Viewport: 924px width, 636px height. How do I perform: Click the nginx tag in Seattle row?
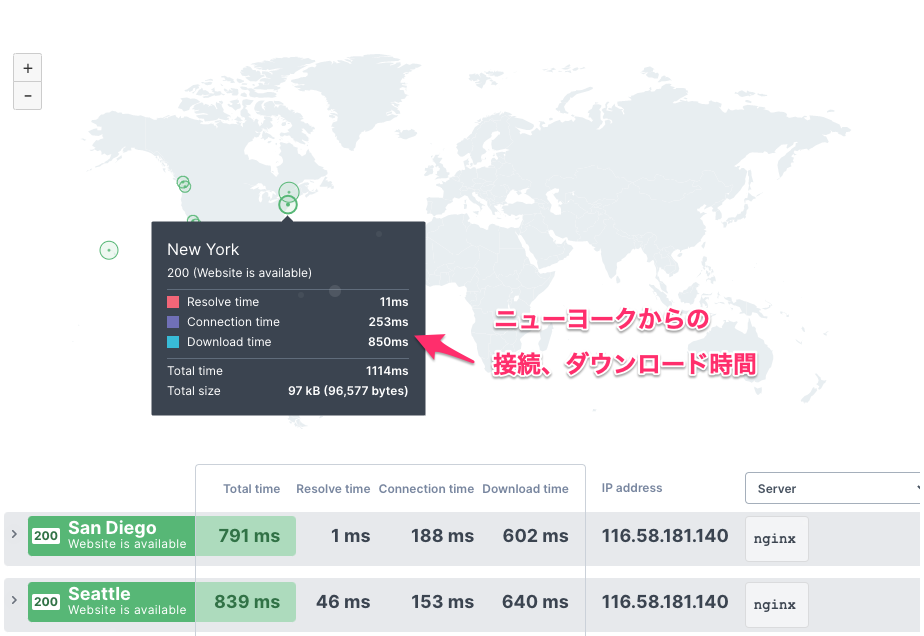[776, 605]
